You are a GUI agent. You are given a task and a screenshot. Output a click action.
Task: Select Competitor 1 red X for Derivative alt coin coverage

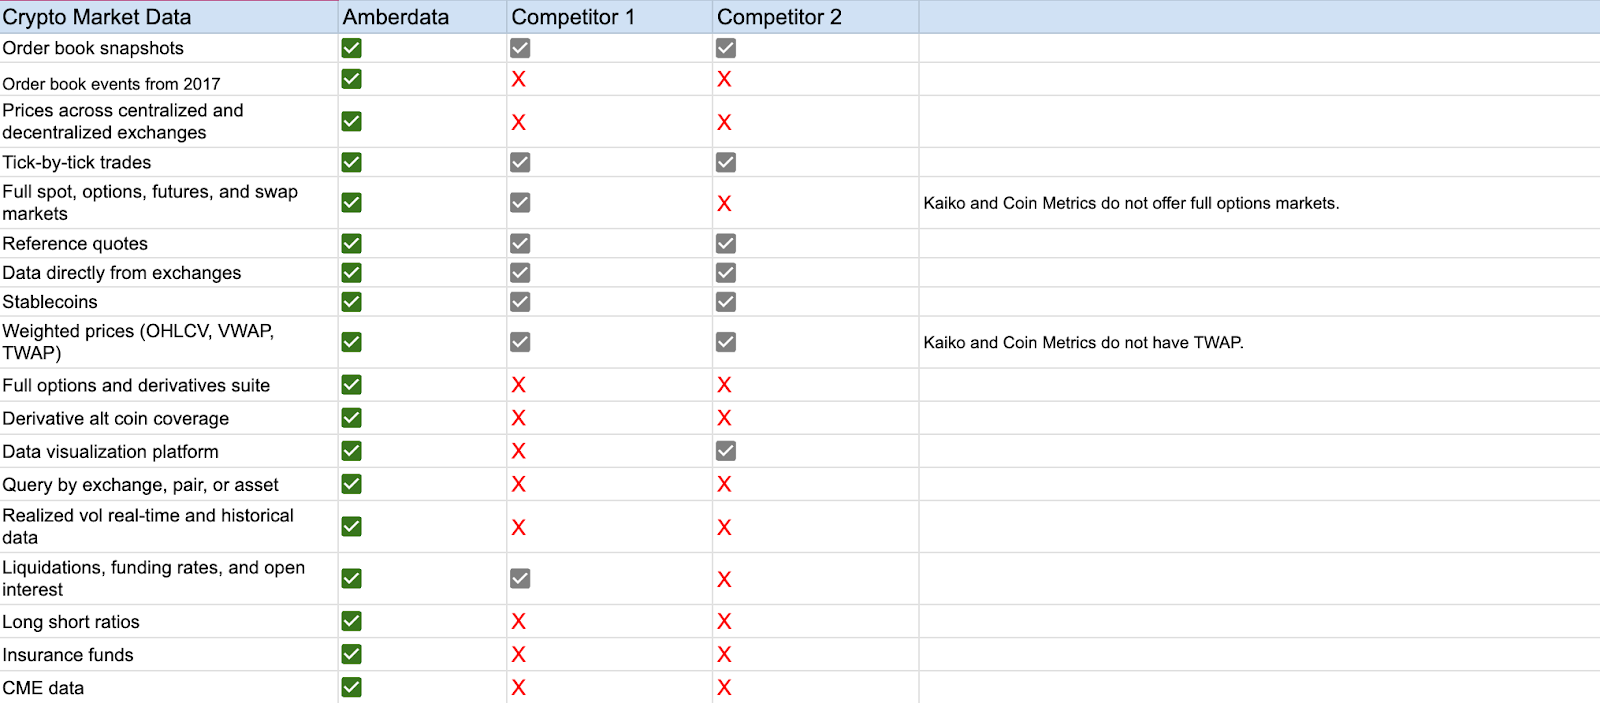(x=518, y=418)
